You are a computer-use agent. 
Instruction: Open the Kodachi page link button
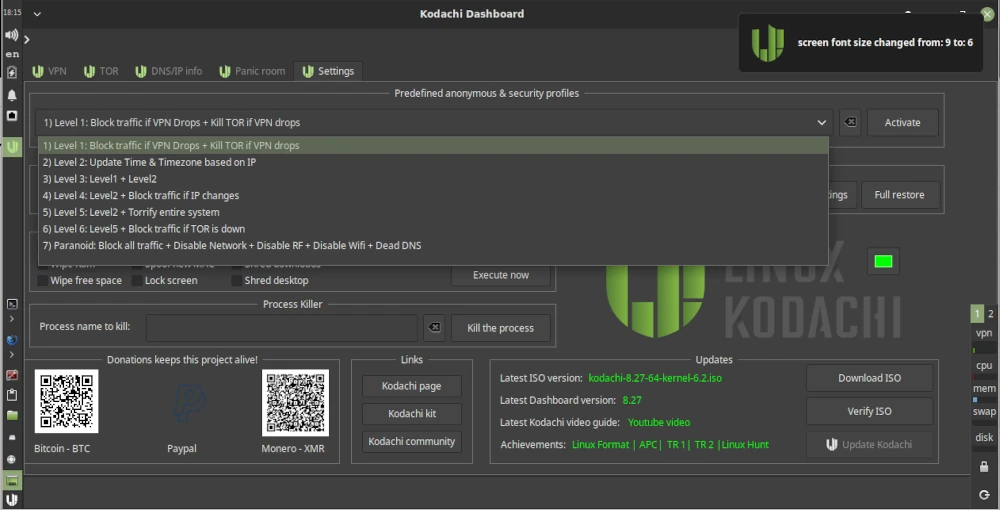(411, 386)
